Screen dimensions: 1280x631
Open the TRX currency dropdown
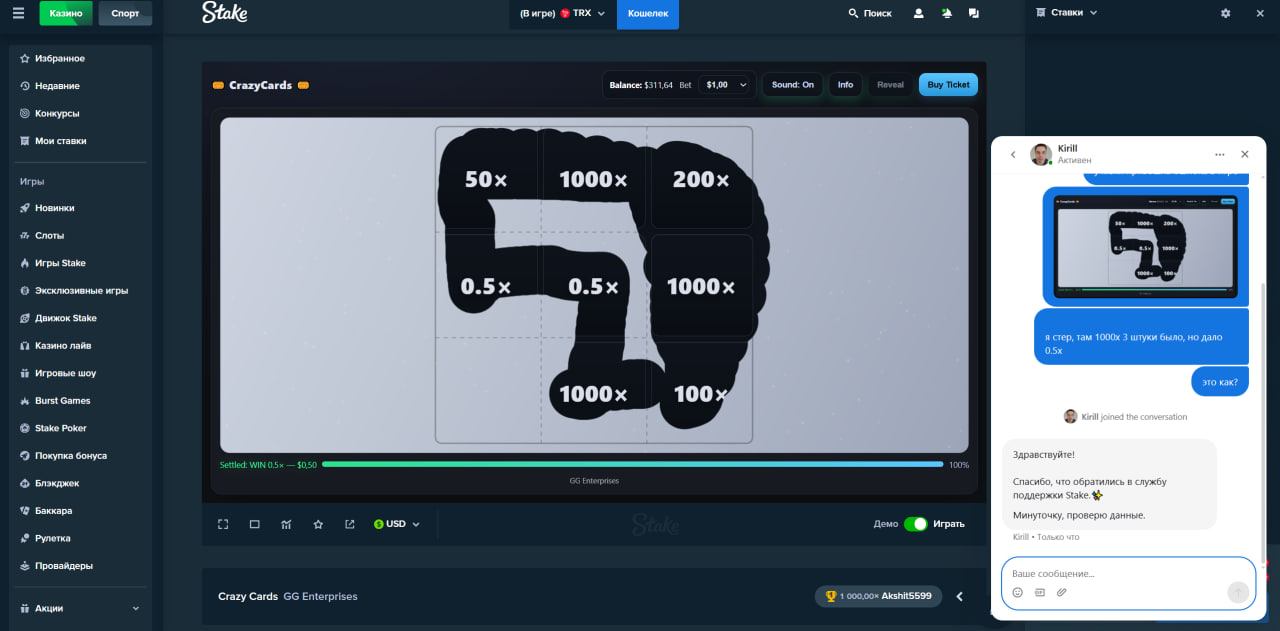pyautogui.click(x=563, y=14)
